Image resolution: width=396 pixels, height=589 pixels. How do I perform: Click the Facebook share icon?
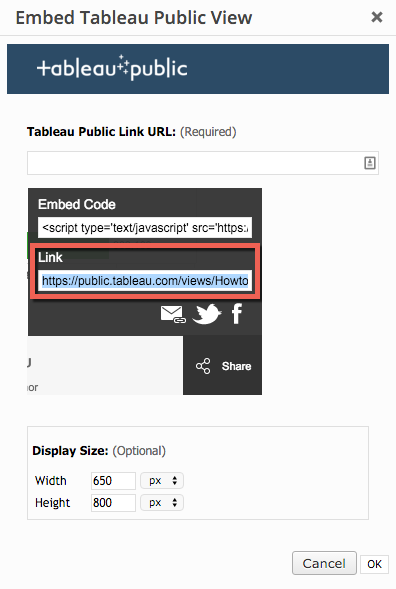point(237,314)
